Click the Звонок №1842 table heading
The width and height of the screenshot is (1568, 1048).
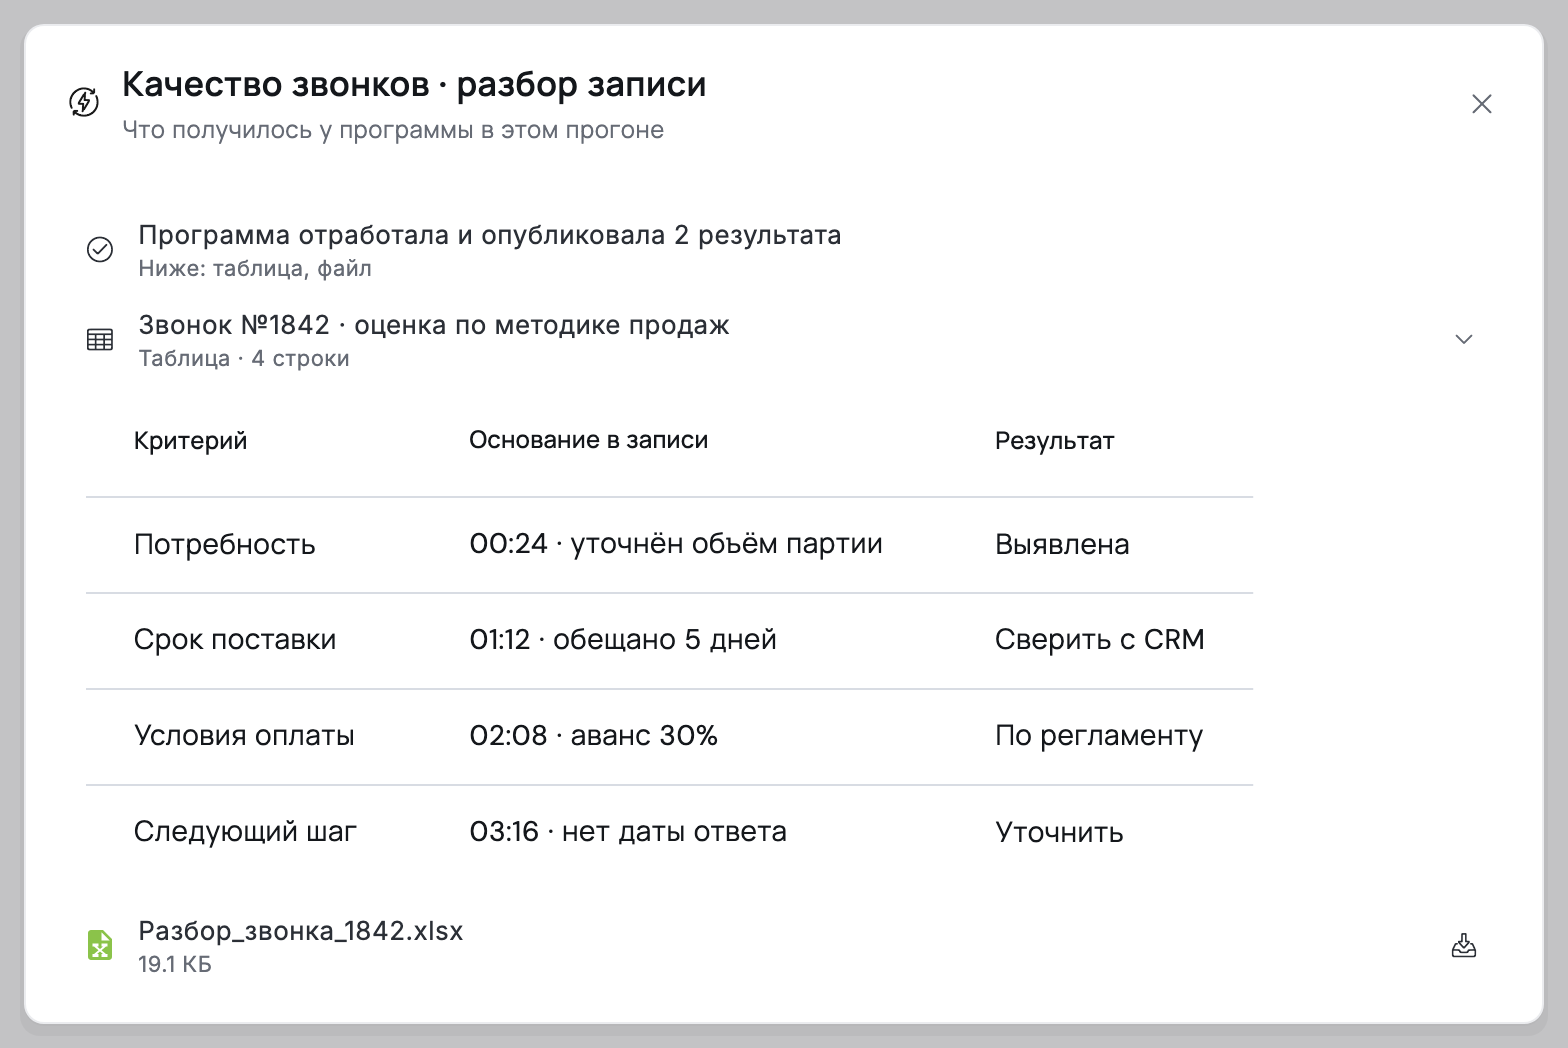coord(434,325)
